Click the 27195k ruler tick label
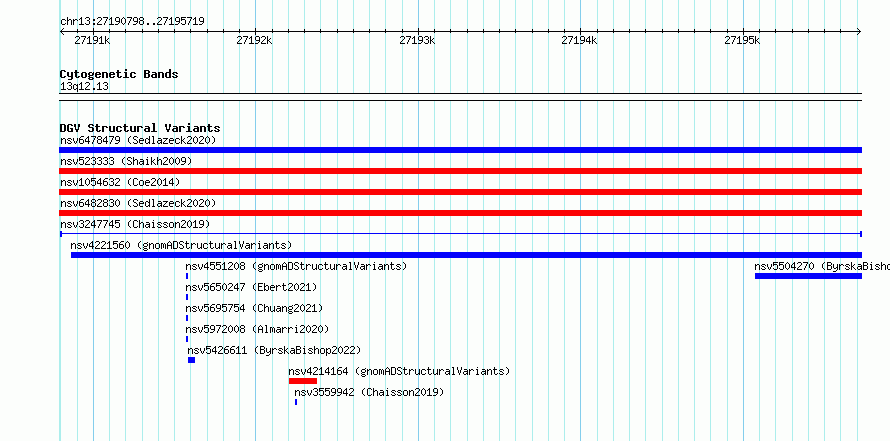Image resolution: width=890 pixels, height=441 pixels. pyautogui.click(x=742, y=40)
